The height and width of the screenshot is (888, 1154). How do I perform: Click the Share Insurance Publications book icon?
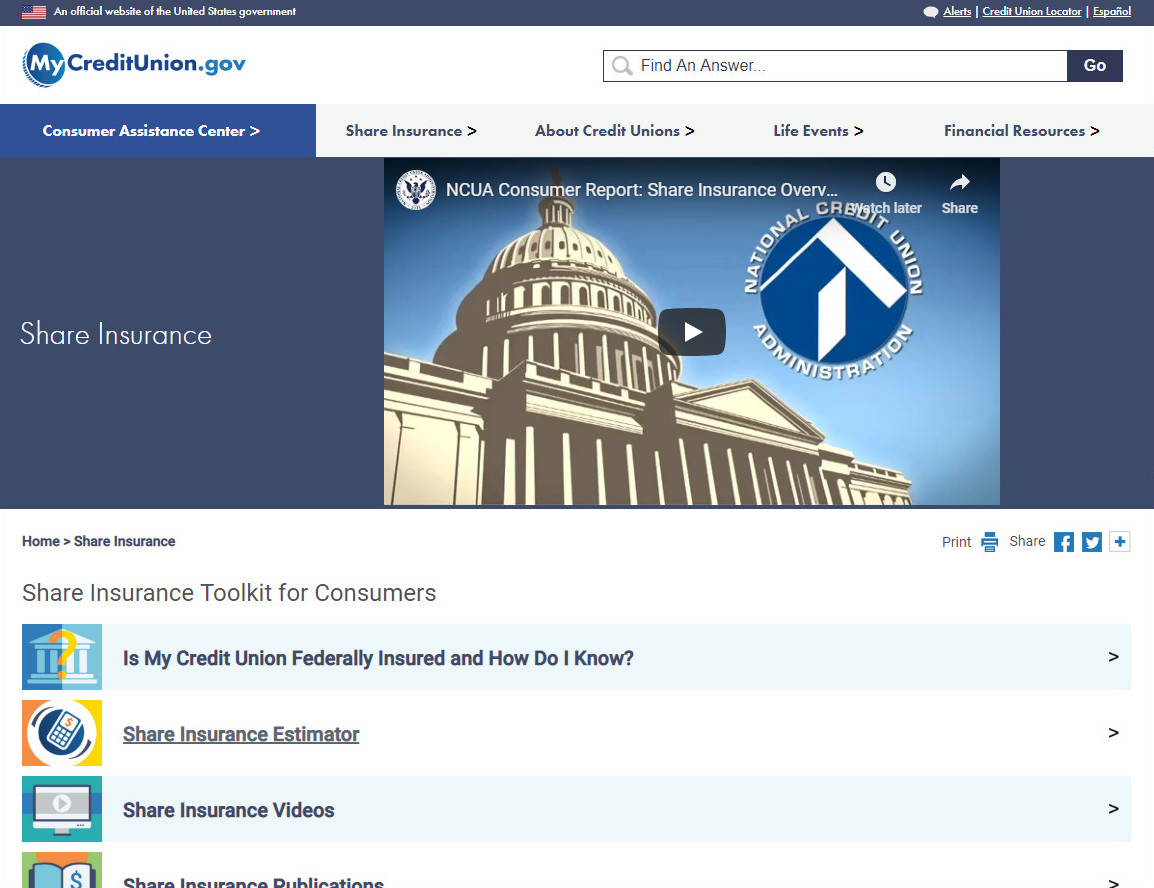click(x=62, y=870)
